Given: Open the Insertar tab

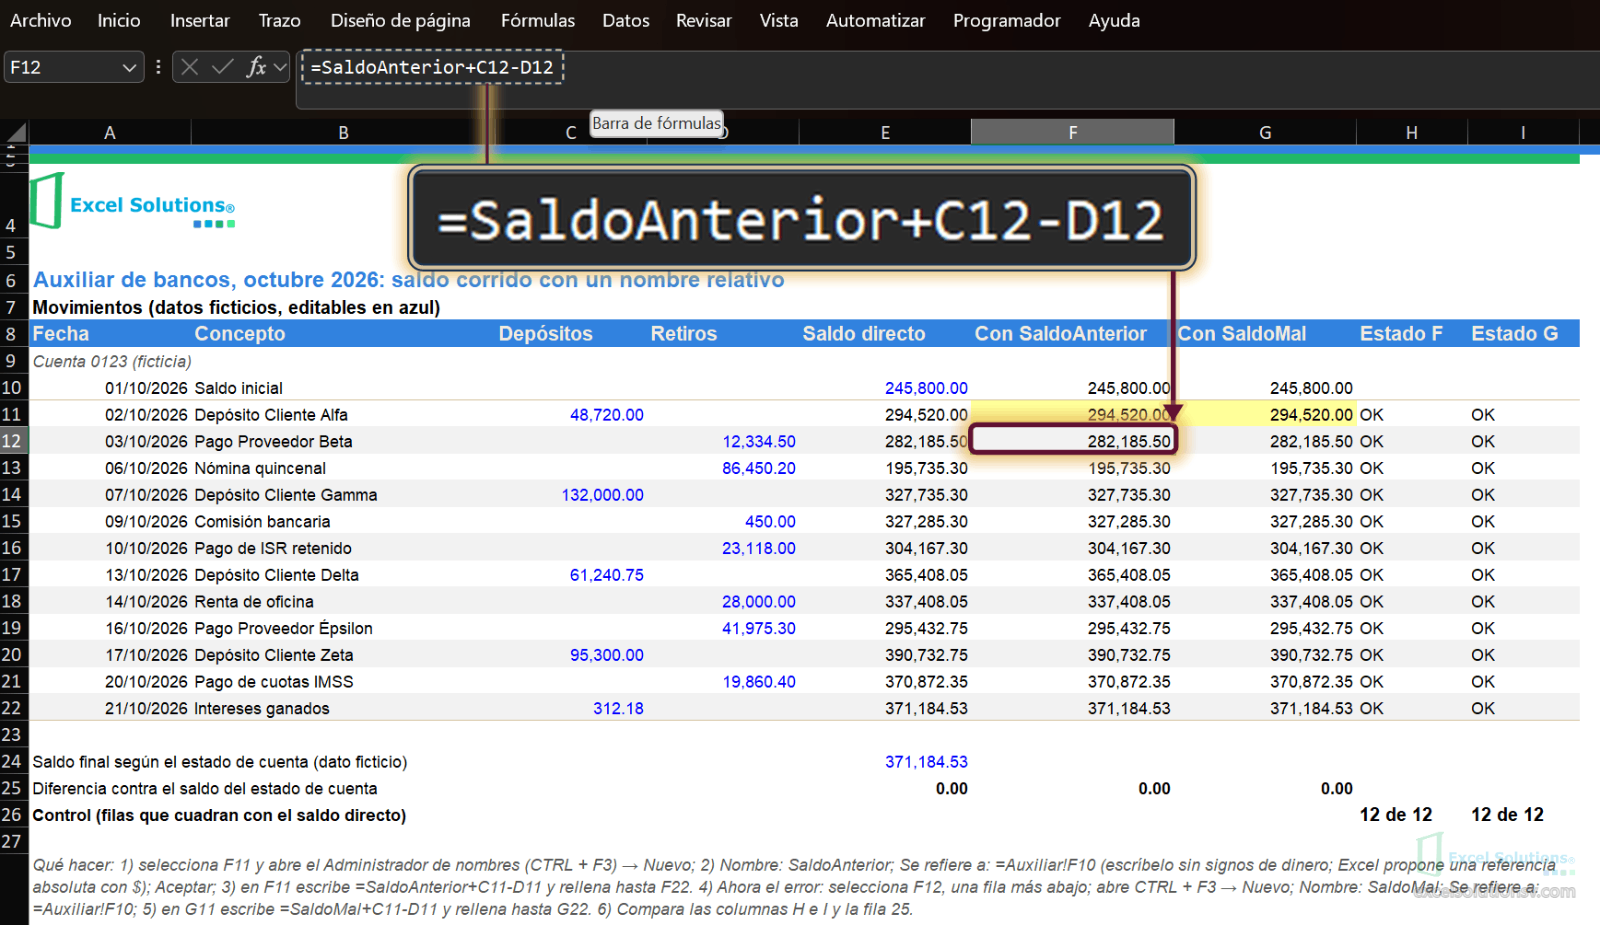Looking at the screenshot, I should tap(200, 20).
